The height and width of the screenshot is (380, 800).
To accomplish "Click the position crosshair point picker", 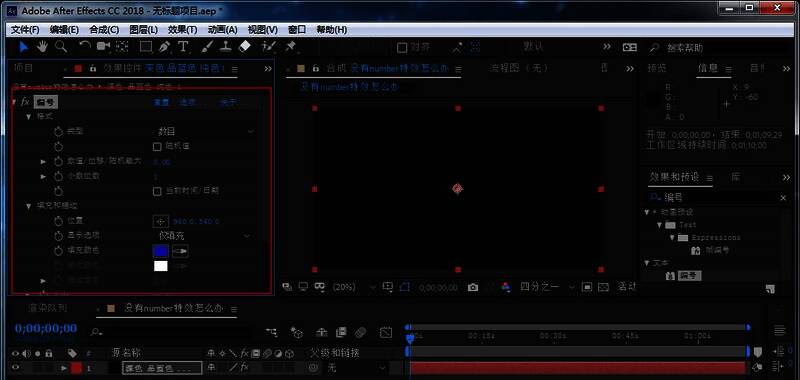I will click(x=161, y=221).
